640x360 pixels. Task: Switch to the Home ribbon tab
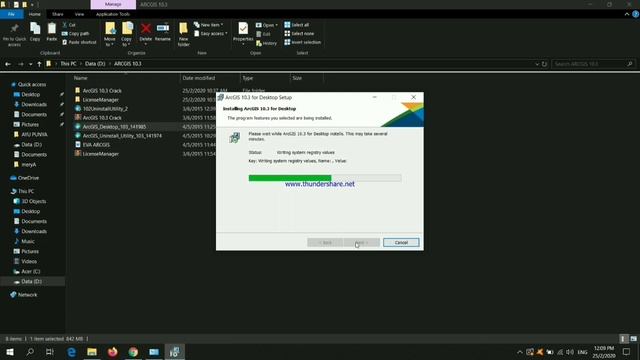(x=35, y=14)
